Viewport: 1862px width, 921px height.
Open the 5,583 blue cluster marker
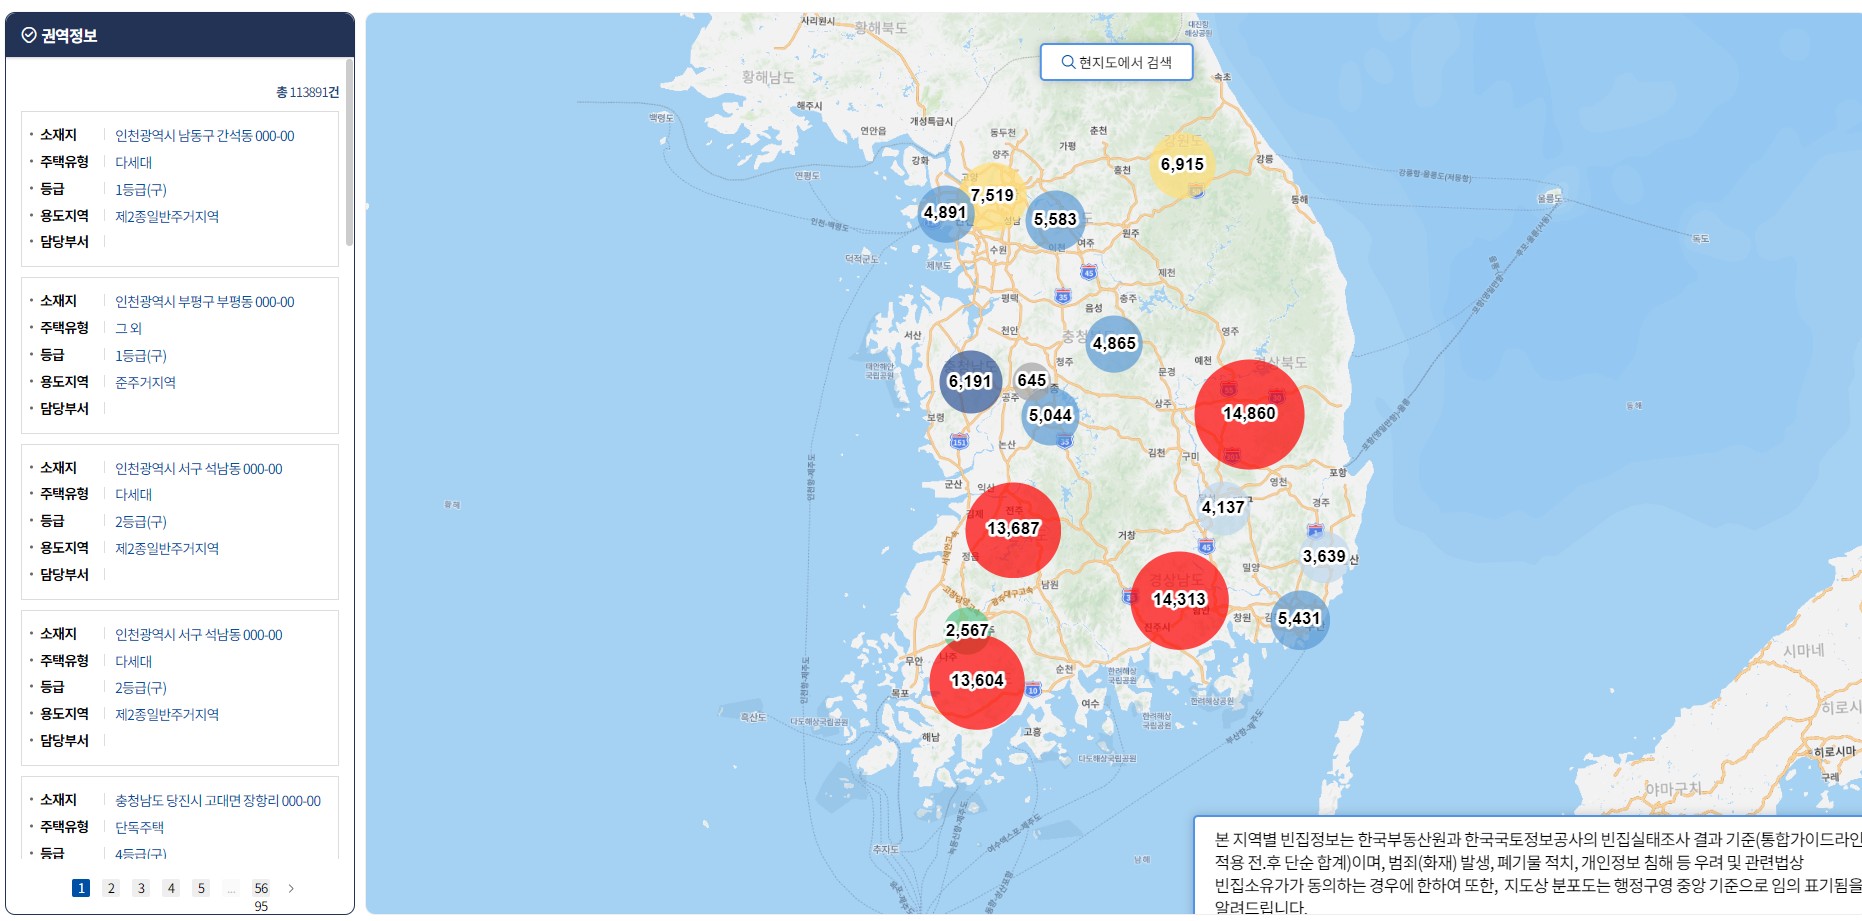1055,220
